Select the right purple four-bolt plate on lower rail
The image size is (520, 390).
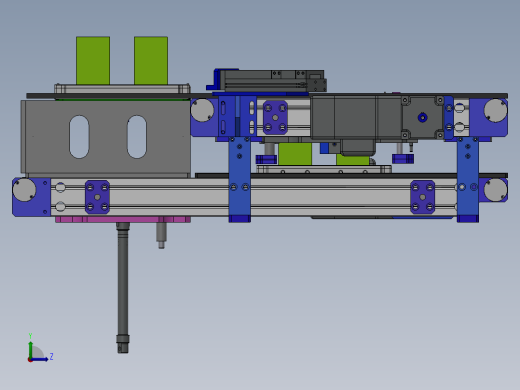point(422,197)
